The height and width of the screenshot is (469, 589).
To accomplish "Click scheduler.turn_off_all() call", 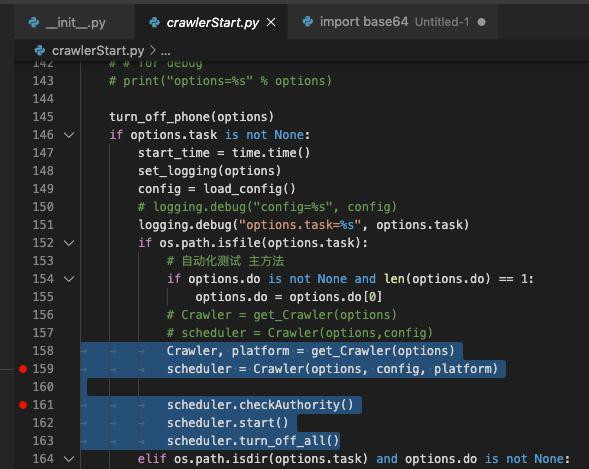I will [253, 441].
